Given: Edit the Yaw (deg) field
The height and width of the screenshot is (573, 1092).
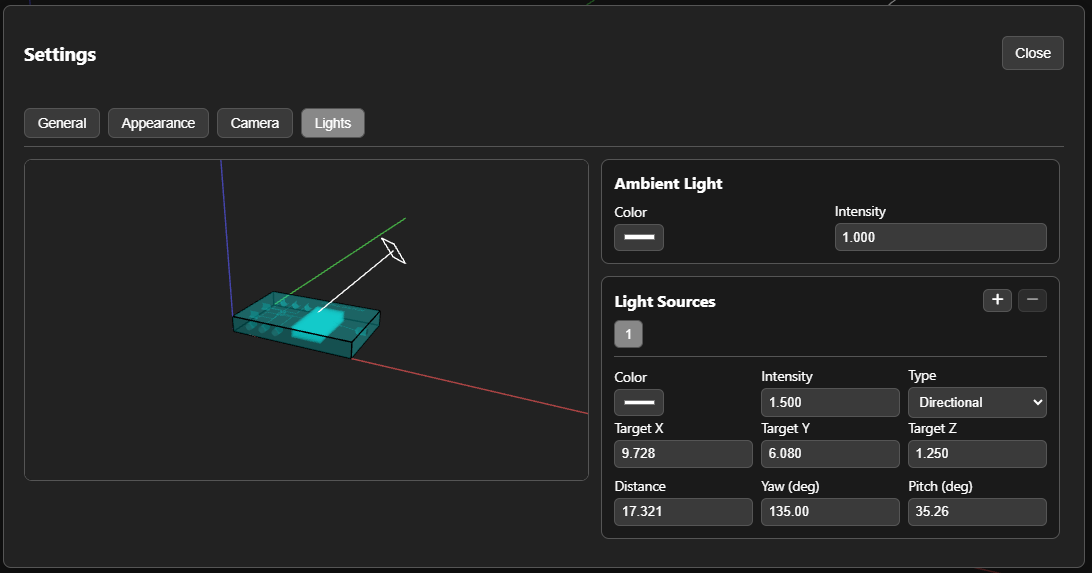Looking at the screenshot, I should (830, 512).
